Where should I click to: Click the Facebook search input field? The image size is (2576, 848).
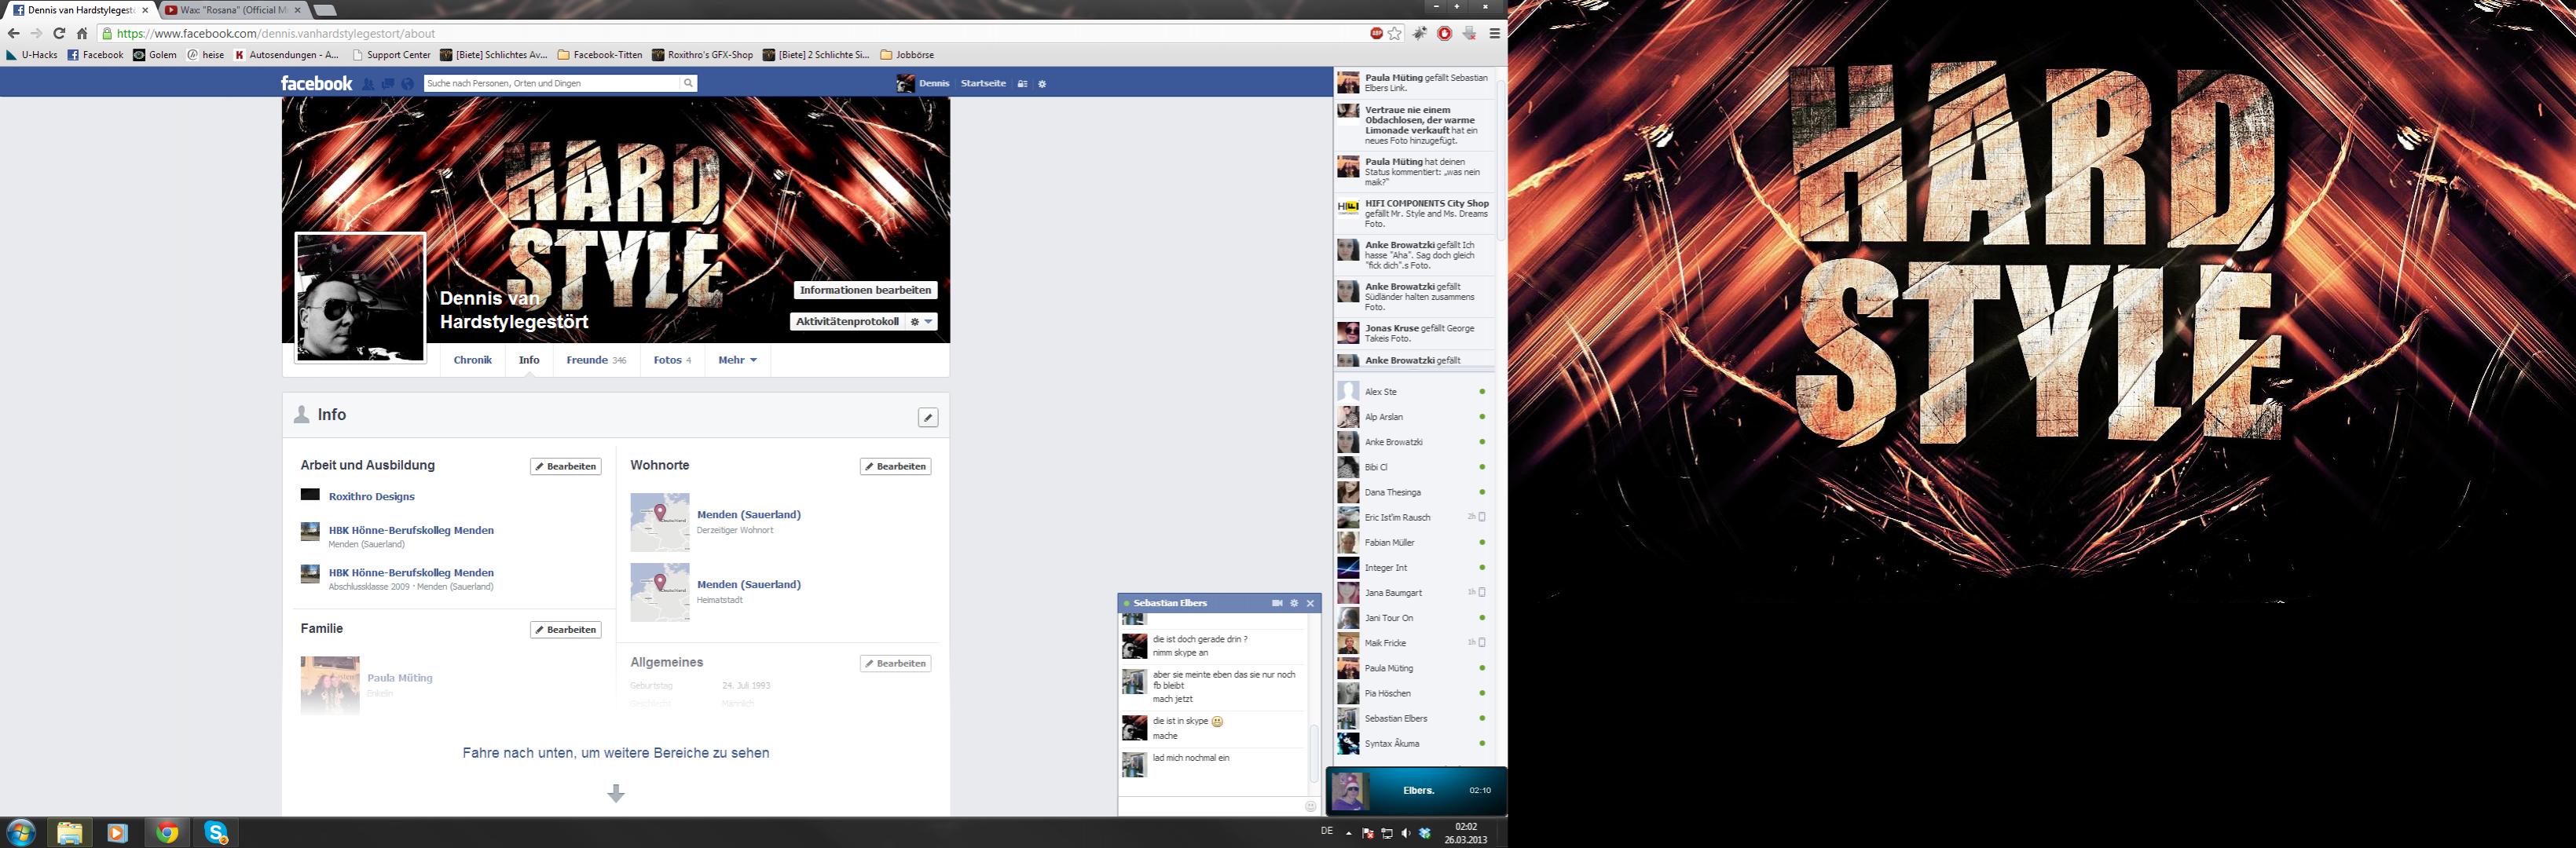coord(551,83)
